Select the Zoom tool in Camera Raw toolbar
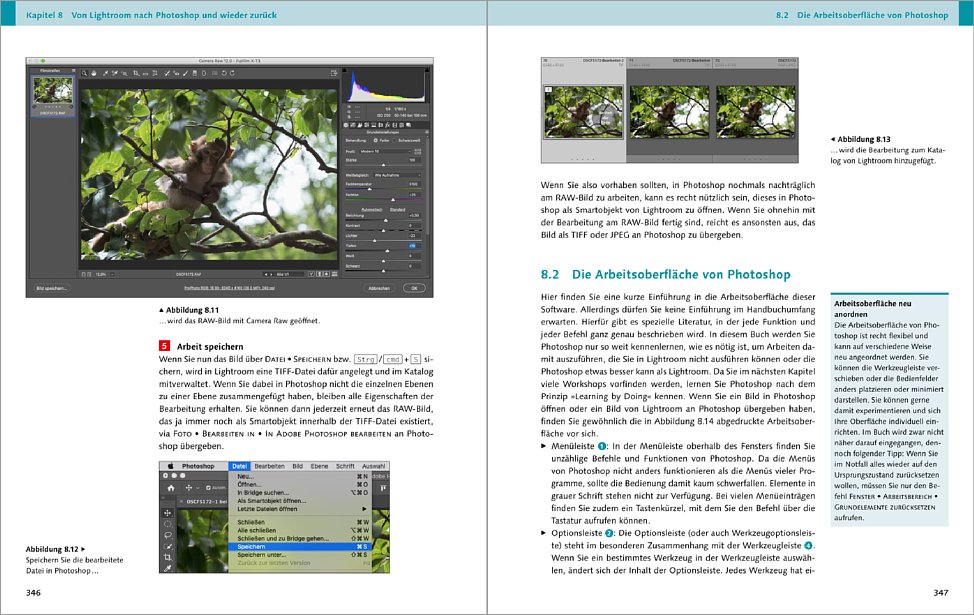Viewport: 974px width, 615px height. (84, 73)
